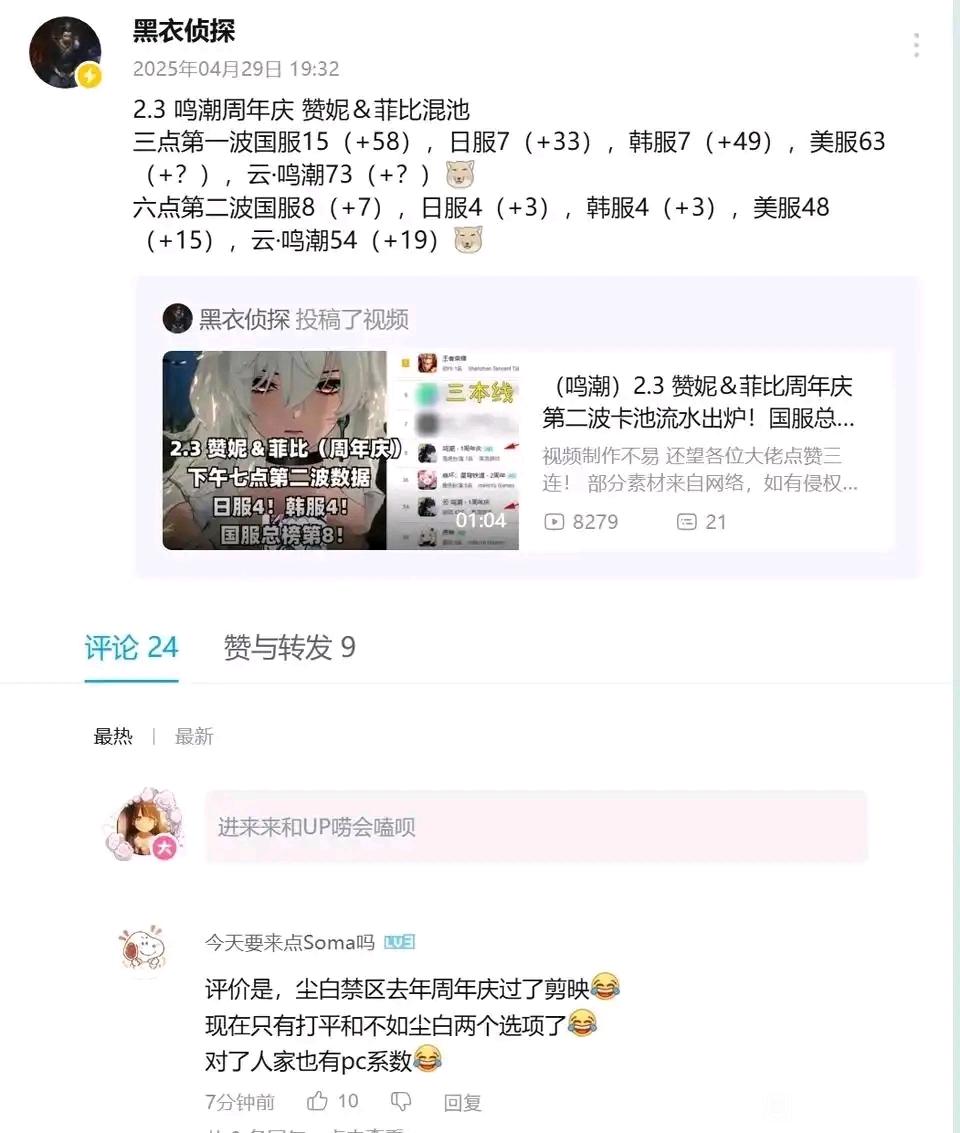
Task: Click the video play count icon
Action: coord(554,522)
